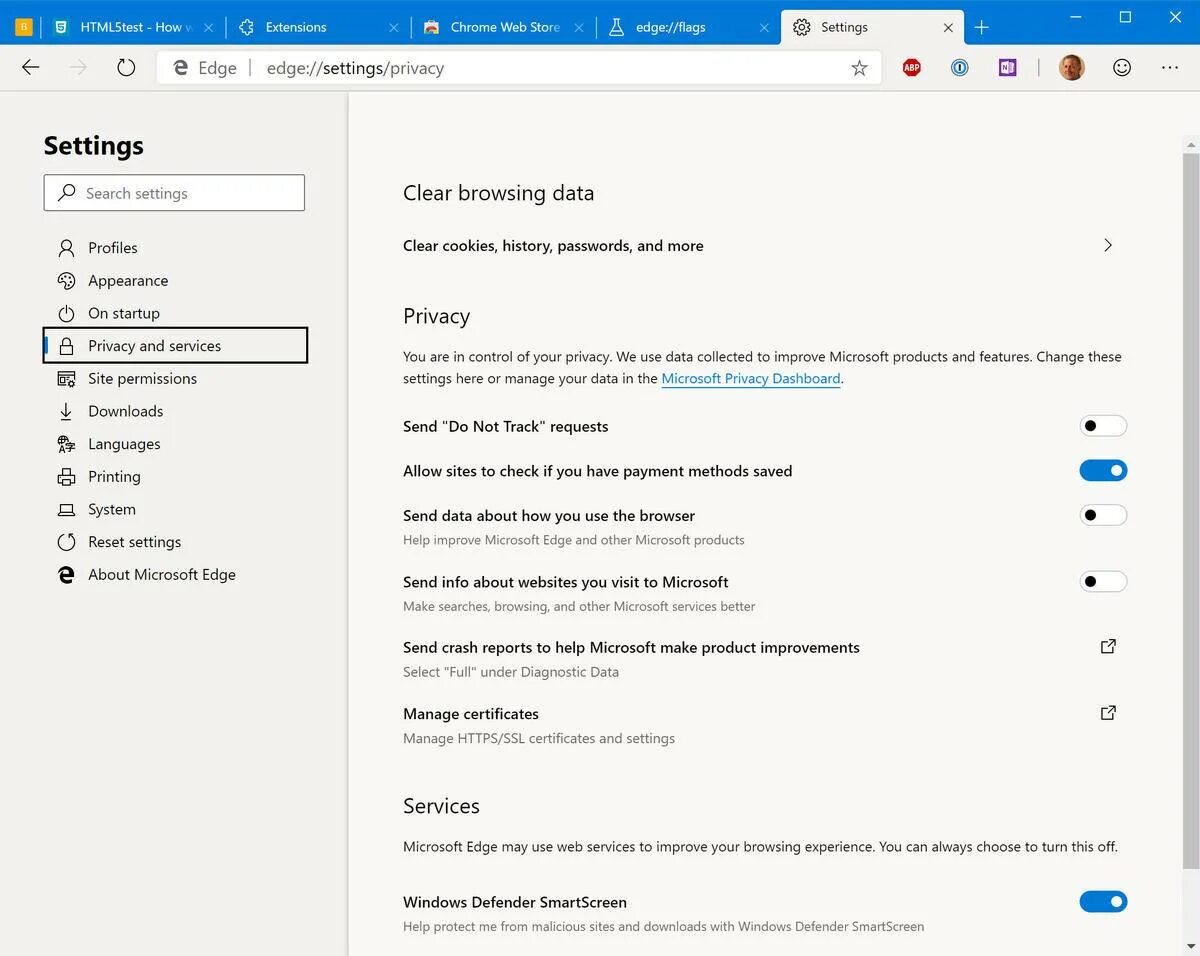Click the Downloads arrow icon

pos(66,411)
